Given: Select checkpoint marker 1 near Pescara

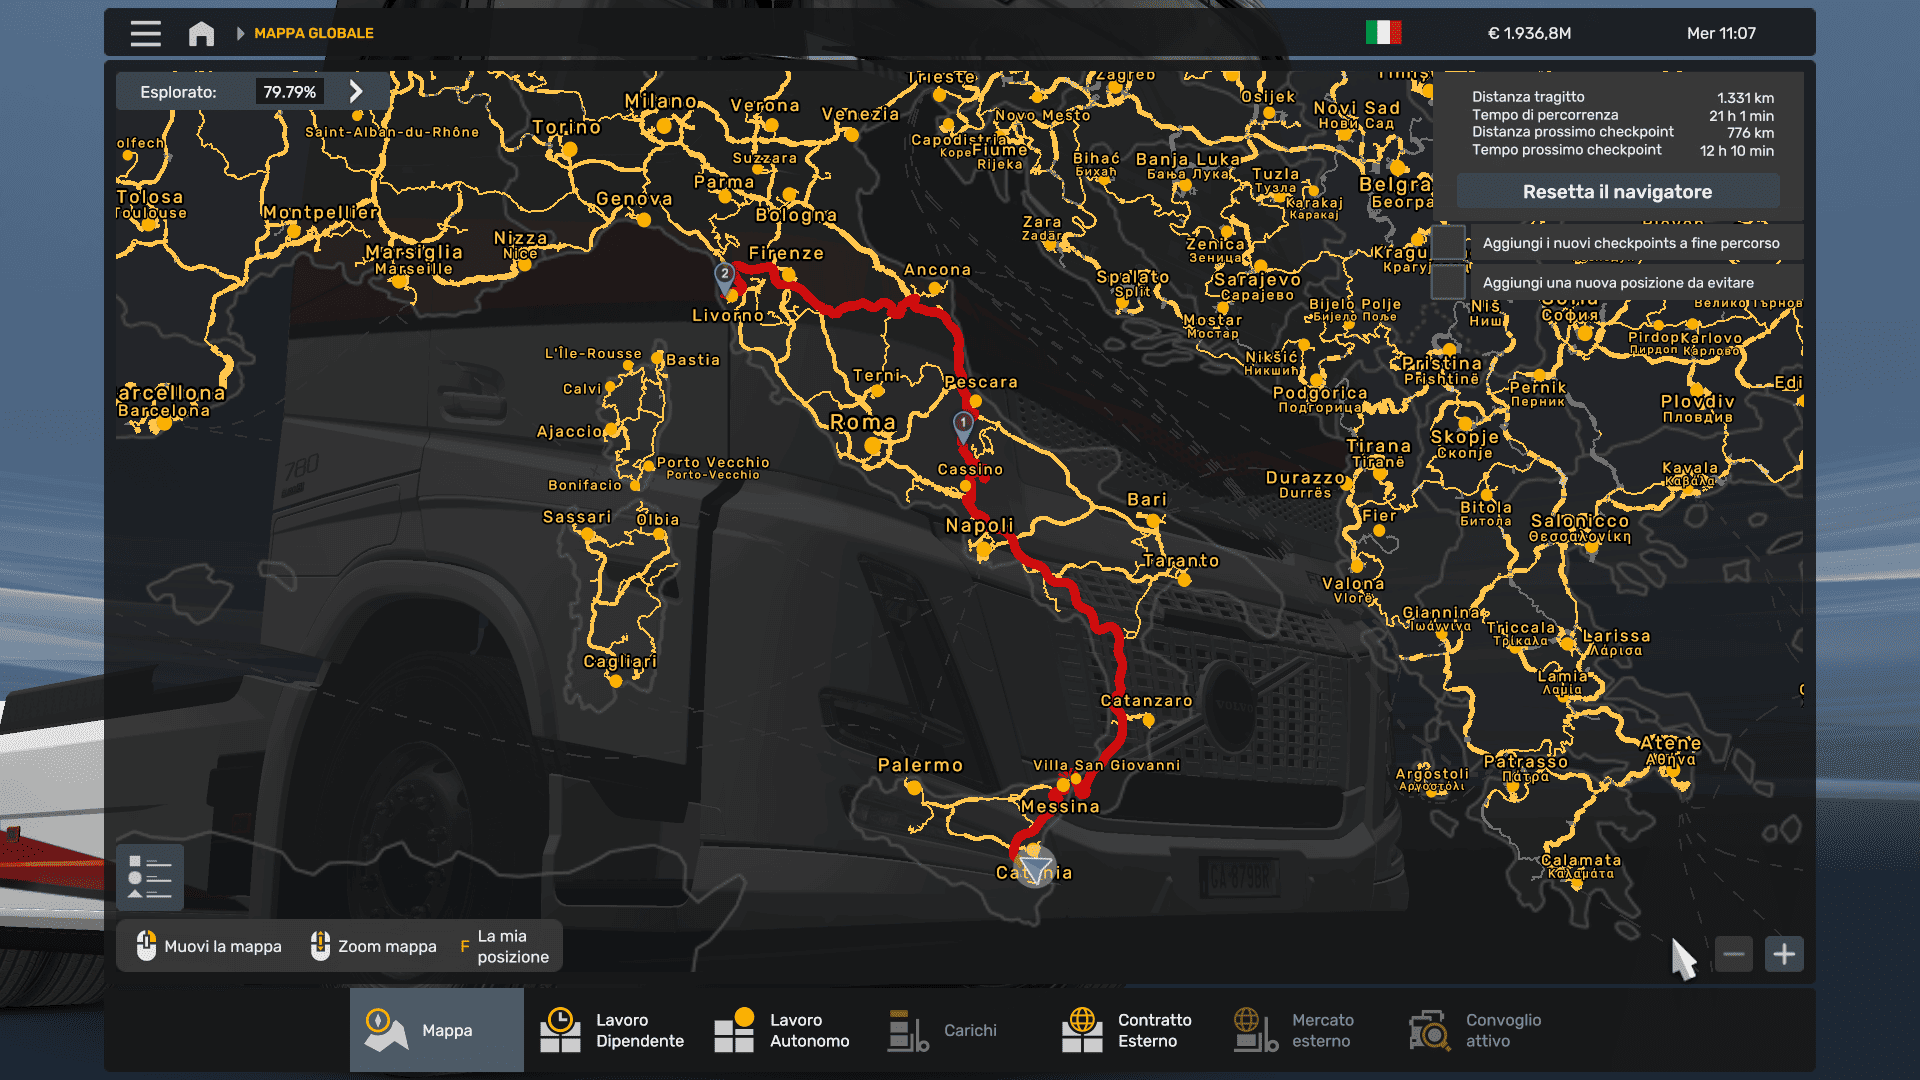Looking at the screenshot, I should coord(963,425).
